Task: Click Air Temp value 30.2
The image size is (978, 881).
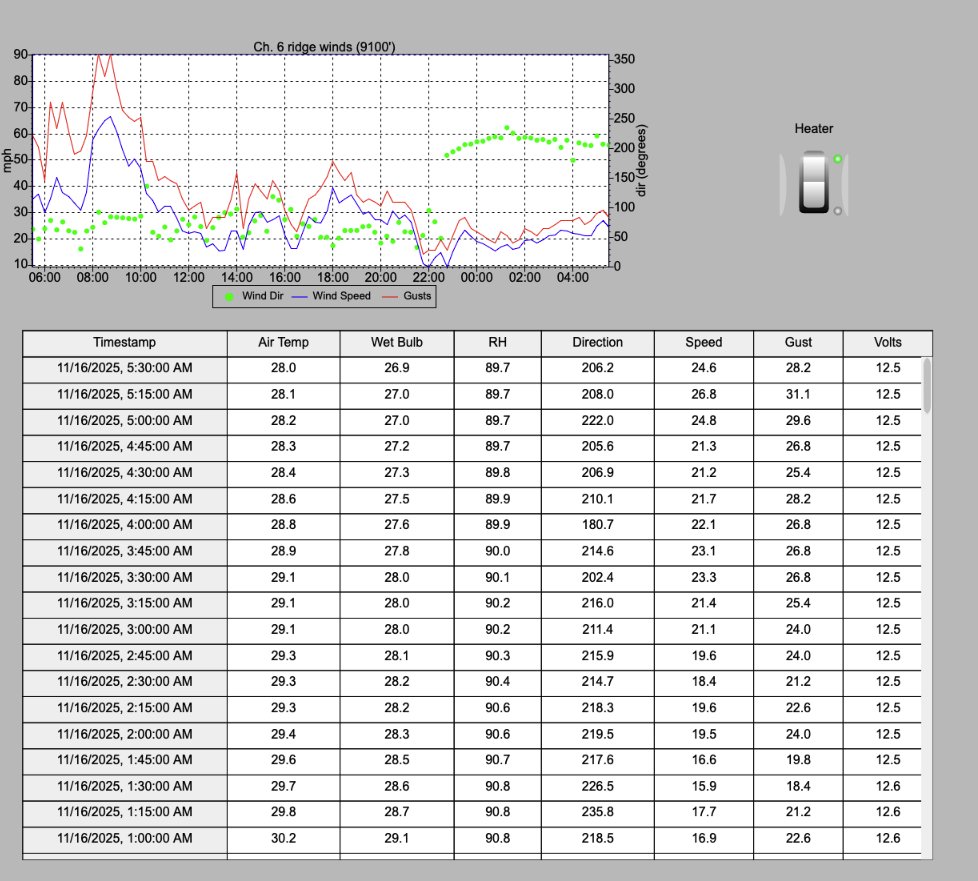Action: click(283, 838)
